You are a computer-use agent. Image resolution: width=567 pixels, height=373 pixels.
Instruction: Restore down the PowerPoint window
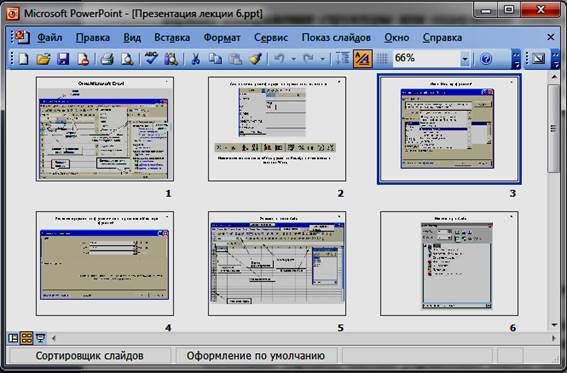pos(509,10)
